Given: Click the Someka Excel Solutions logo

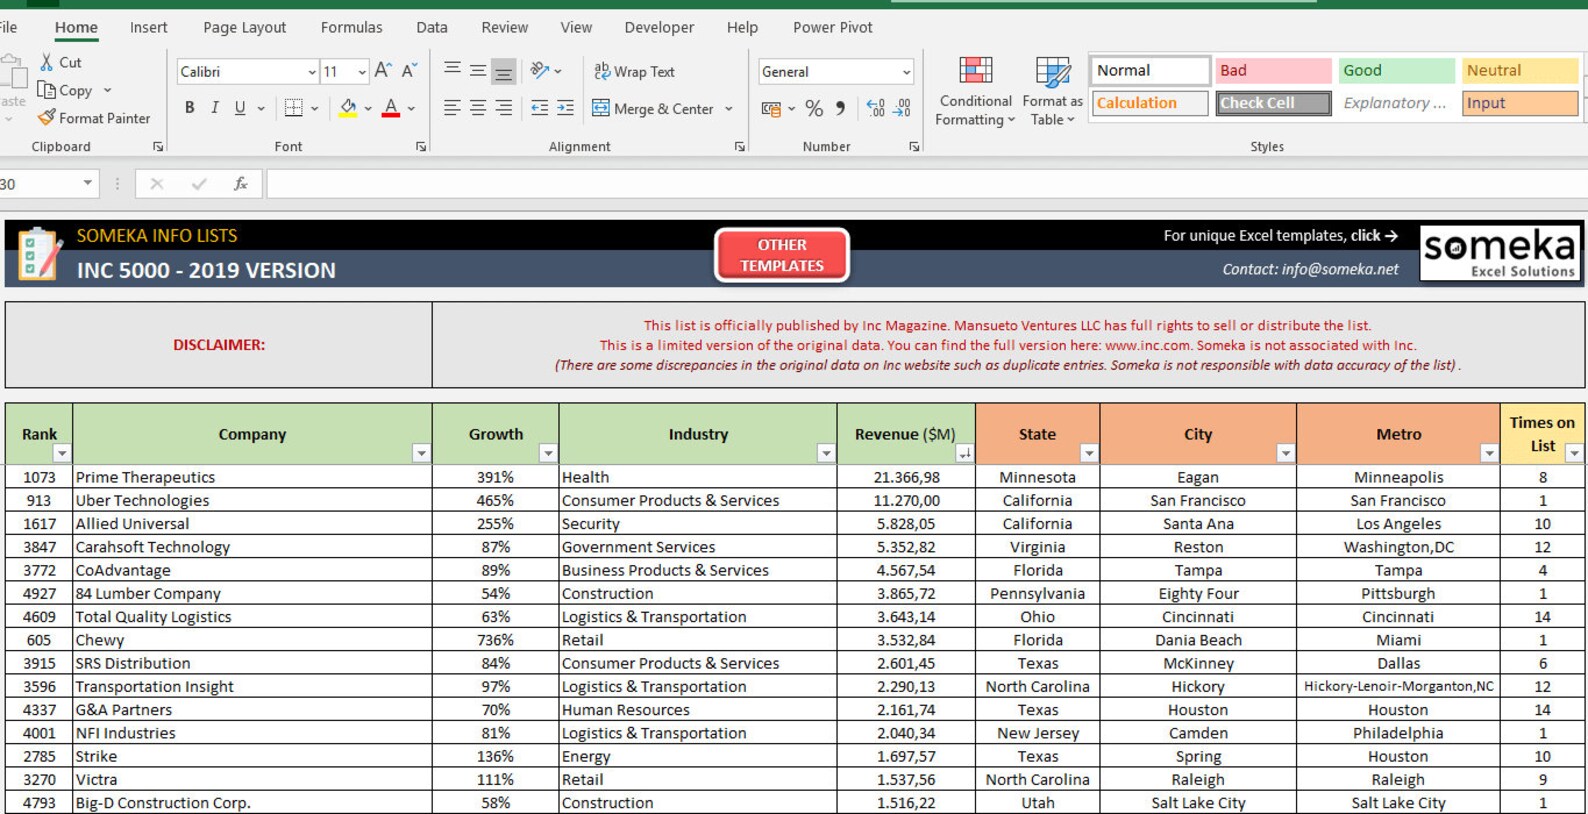Looking at the screenshot, I should point(1499,253).
